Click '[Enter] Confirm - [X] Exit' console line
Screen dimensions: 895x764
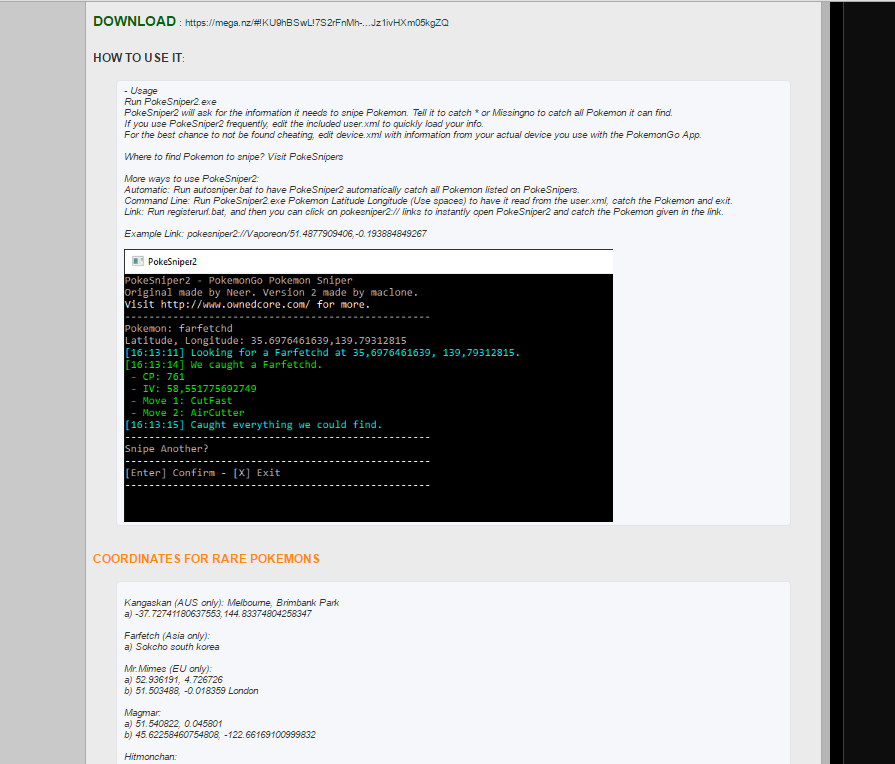203,473
